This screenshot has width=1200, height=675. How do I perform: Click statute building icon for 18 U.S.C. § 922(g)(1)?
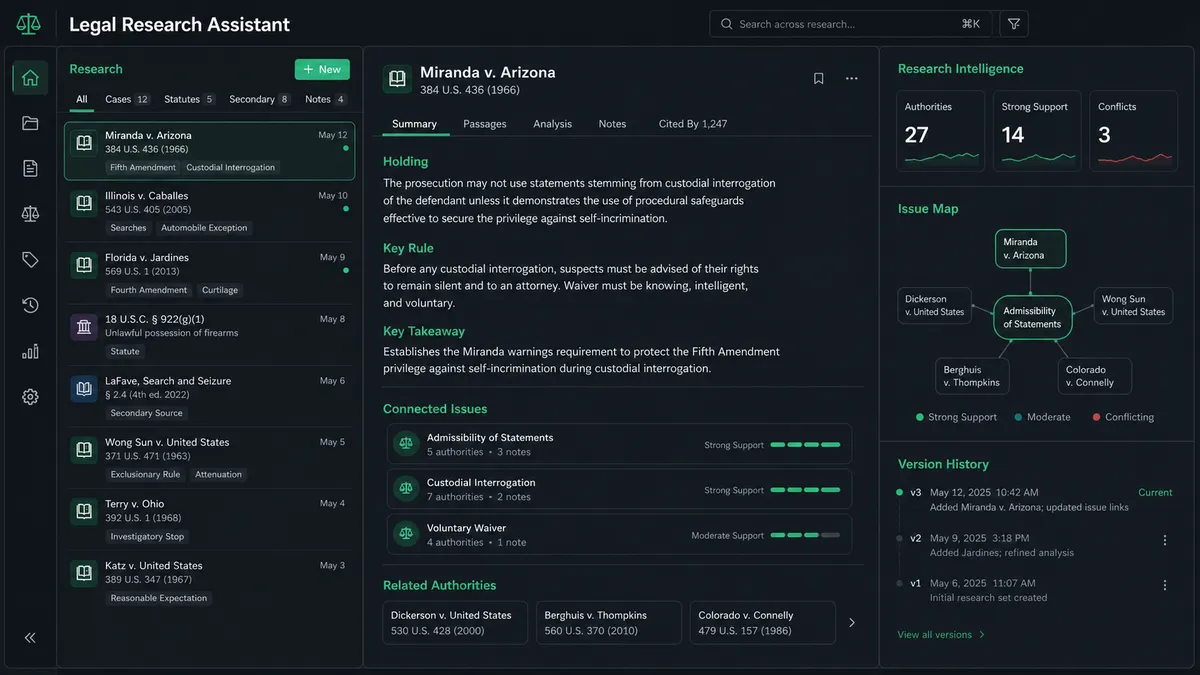[84, 327]
